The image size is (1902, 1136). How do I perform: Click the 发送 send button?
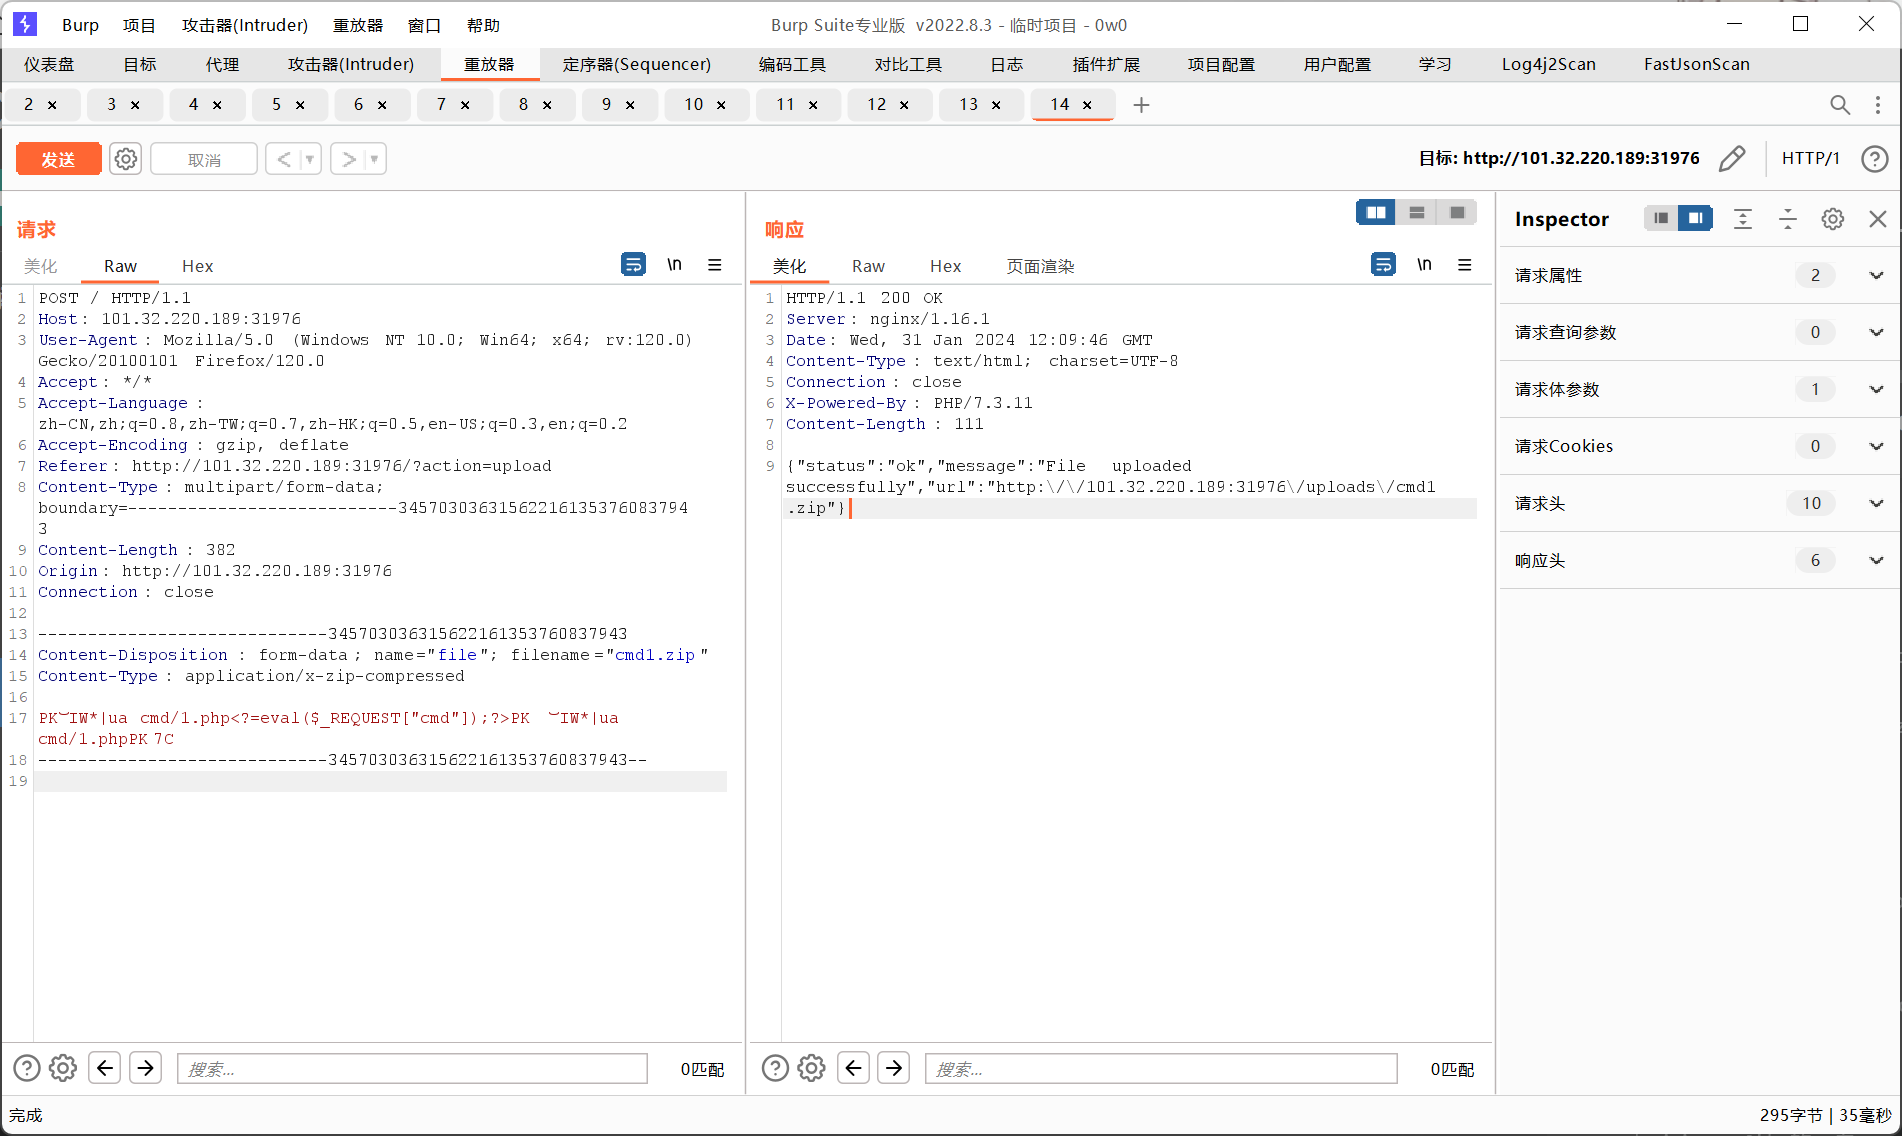tap(58, 159)
